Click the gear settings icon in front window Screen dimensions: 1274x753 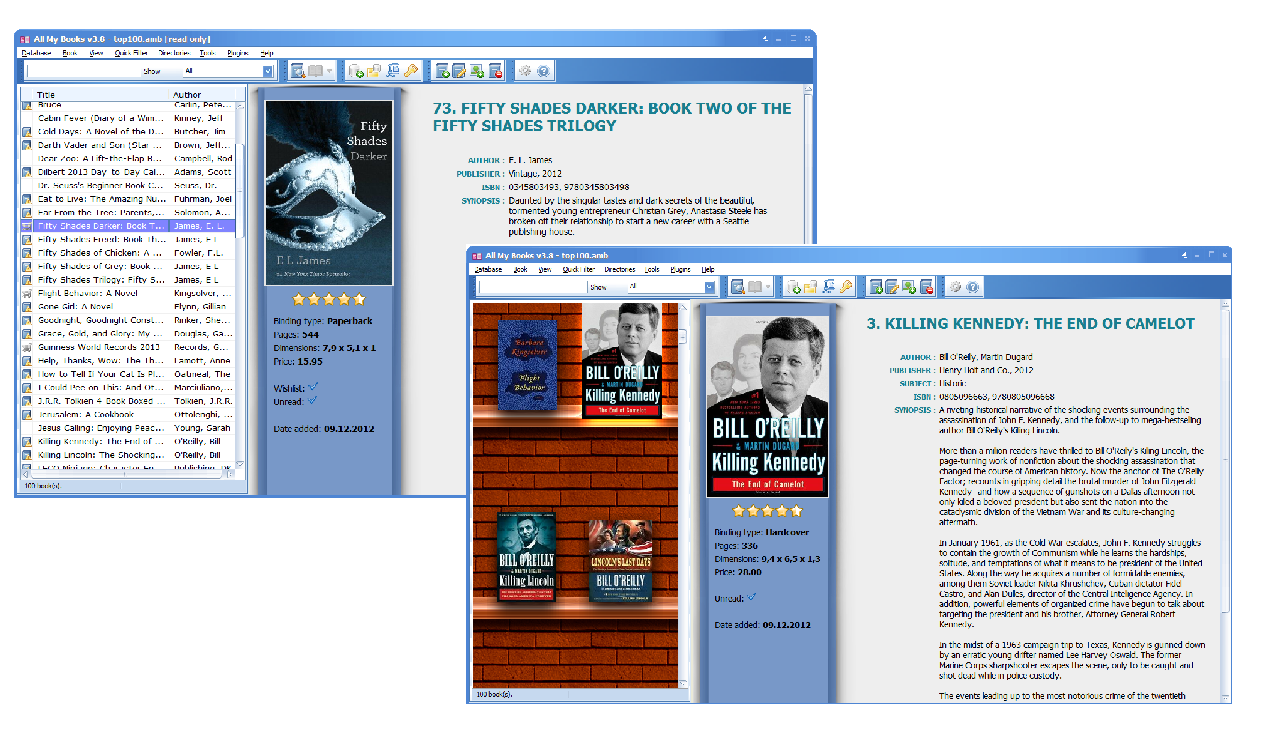click(956, 287)
